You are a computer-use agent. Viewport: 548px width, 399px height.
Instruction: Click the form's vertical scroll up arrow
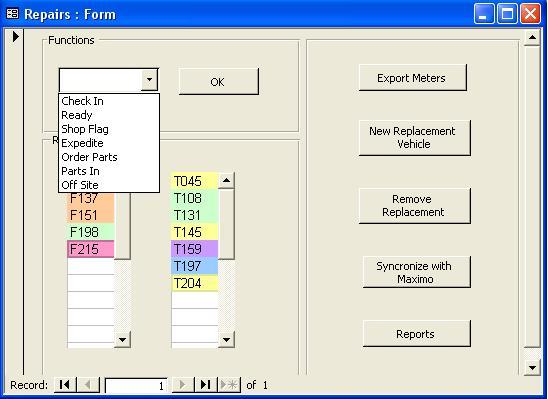pos(532,38)
